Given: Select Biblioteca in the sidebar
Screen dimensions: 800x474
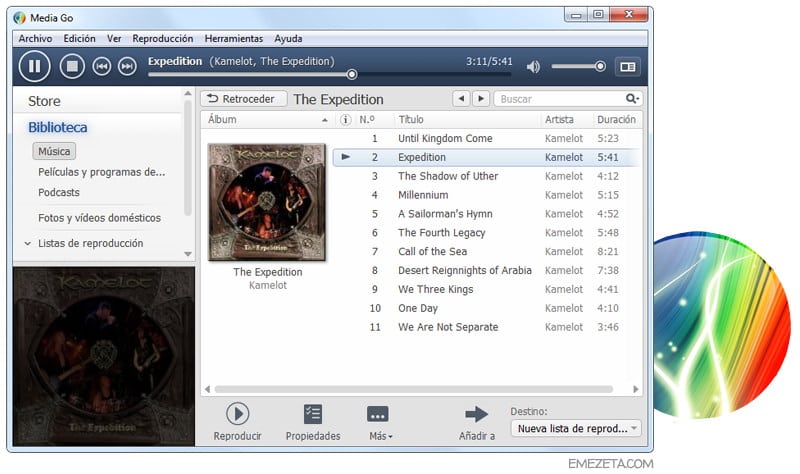Looking at the screenshot, I should [58, 127].
